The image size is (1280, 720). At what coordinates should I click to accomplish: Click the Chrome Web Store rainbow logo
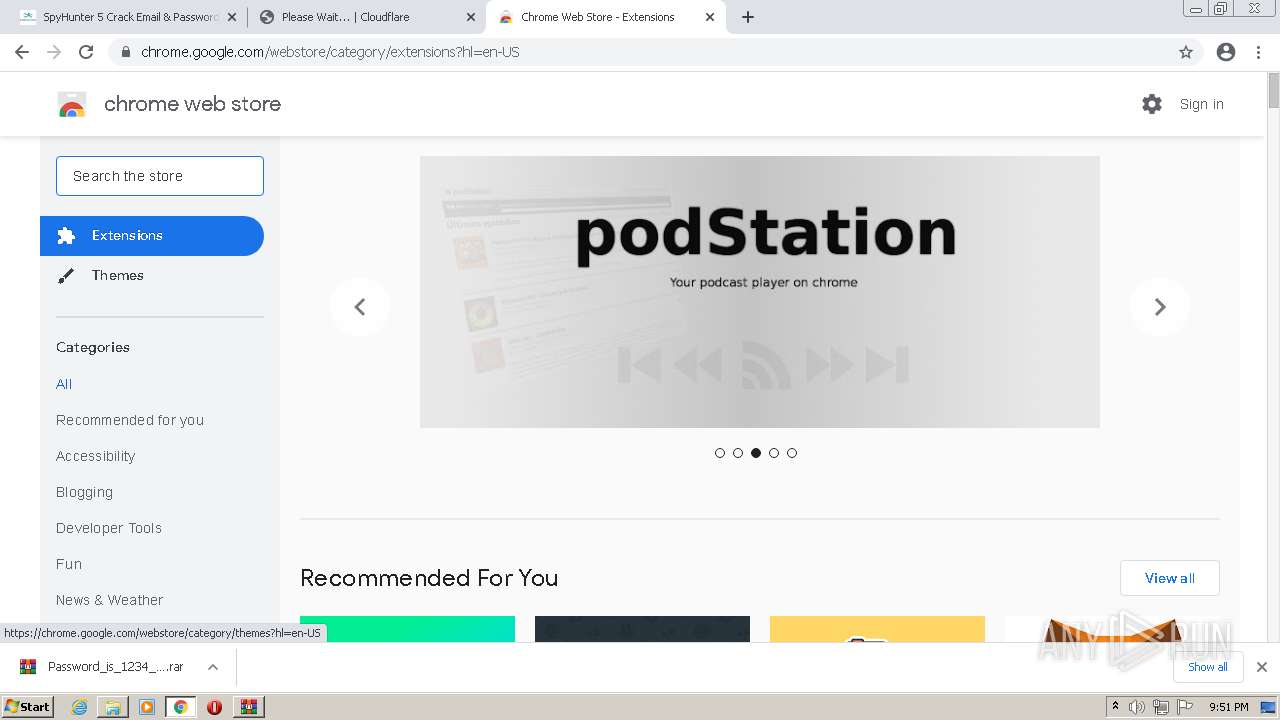pyautogui.click(x=72, y=104)
